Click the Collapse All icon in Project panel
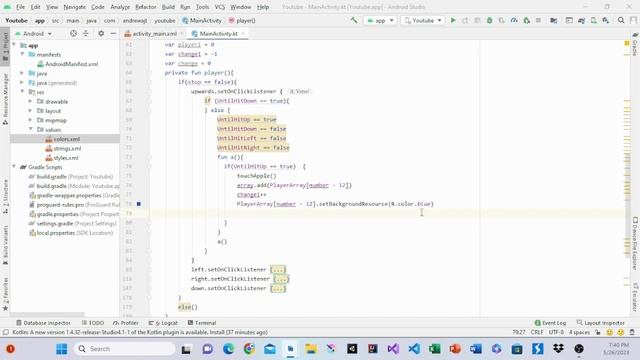Viewport: 640px width, 360px height. pyautogui.click(x=86, y=33)
